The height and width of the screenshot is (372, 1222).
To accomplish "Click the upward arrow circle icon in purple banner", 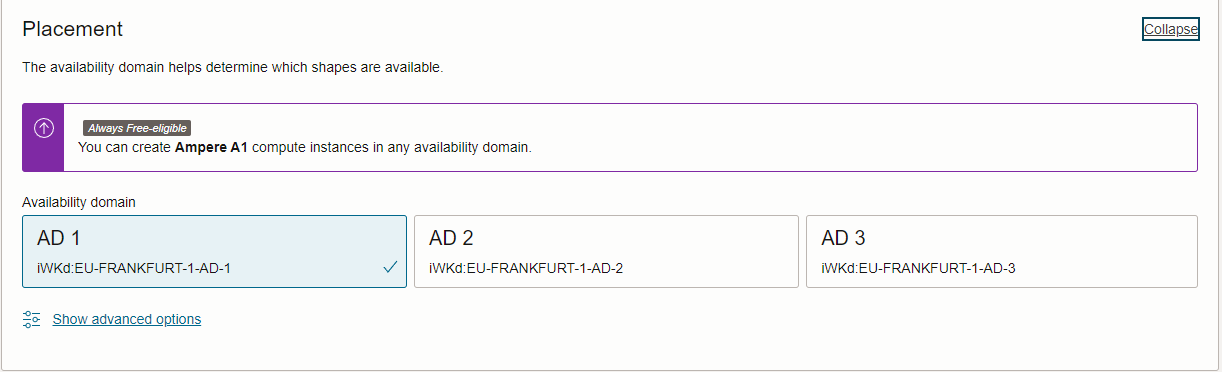I will [43, 128].
